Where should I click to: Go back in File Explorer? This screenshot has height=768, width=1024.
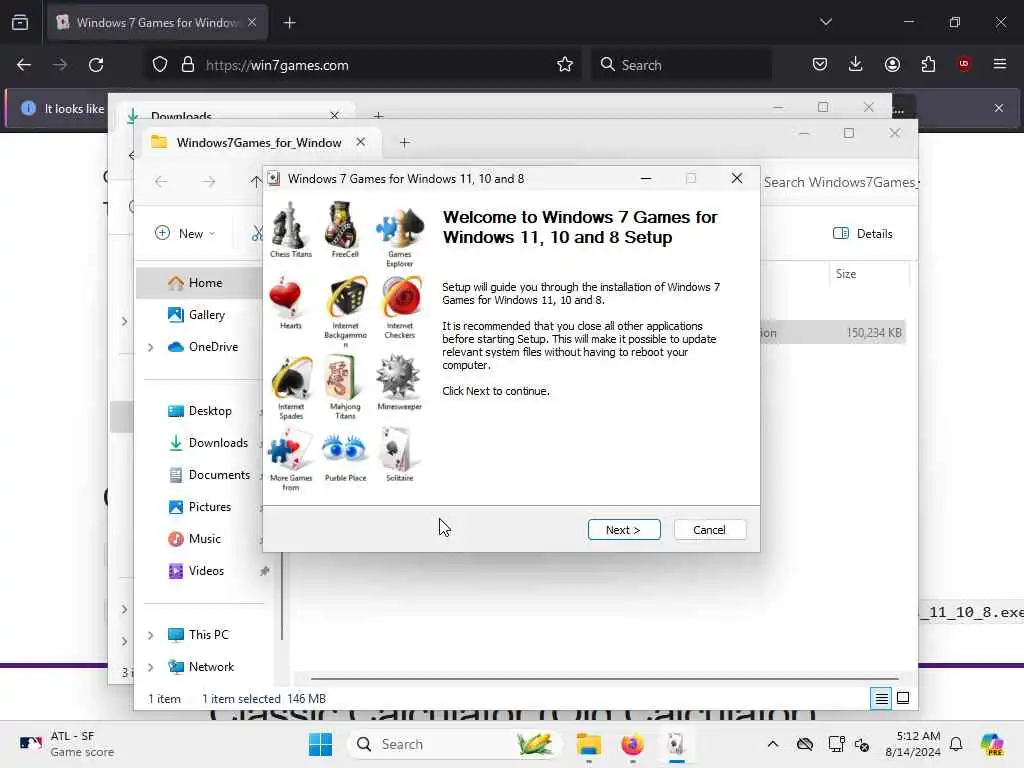tap(161, 182)
